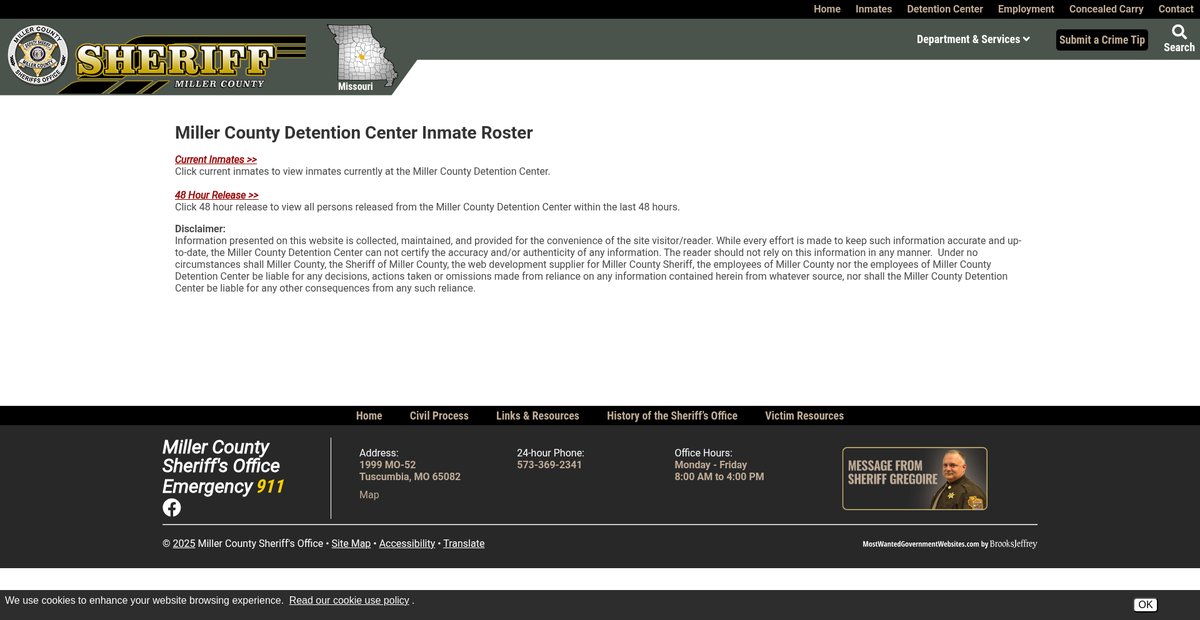1200x620 pixels.
Task: Dismiss cookie notice with OK button
Action: coord(1145,604)
